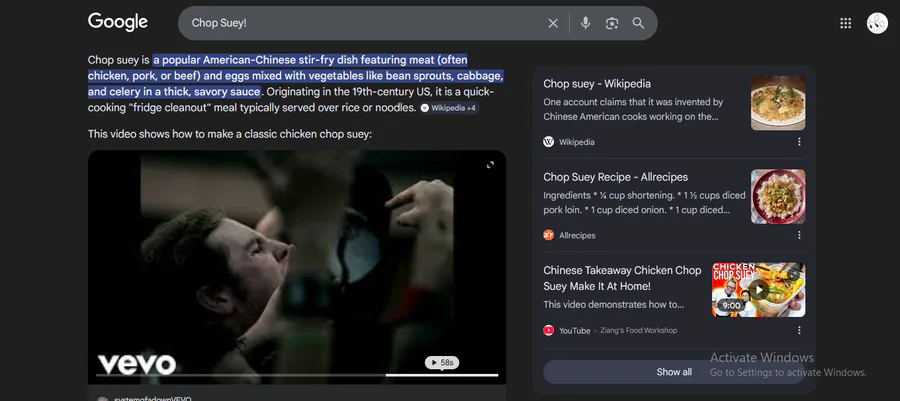Click the Allrecipes chop suey bowl thumbnail

click(x=778, y=196)
